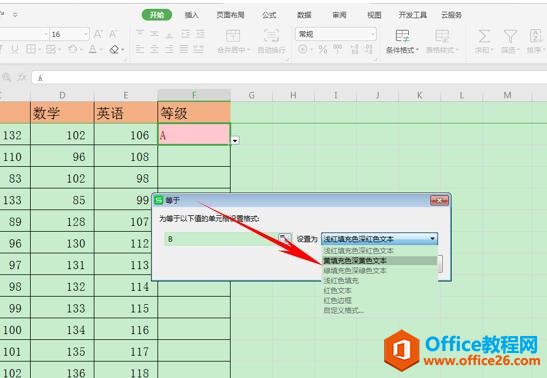Open the 表格样式 table style menu
This screenshot has width=547, height=378.
pyautogui.click(x=442, y=41)
